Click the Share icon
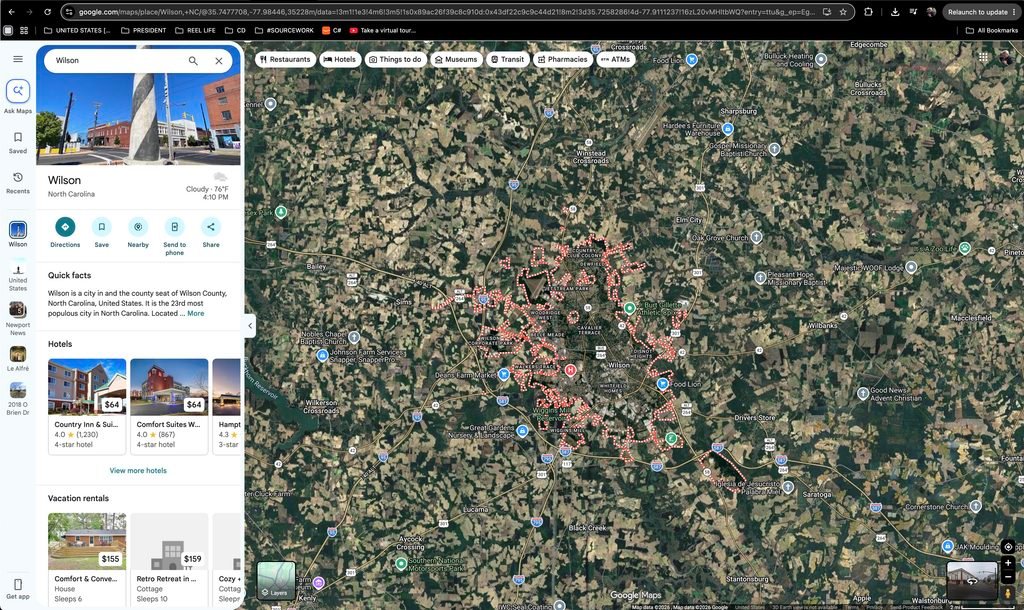The image size is (1024, 610). point(211,227)
